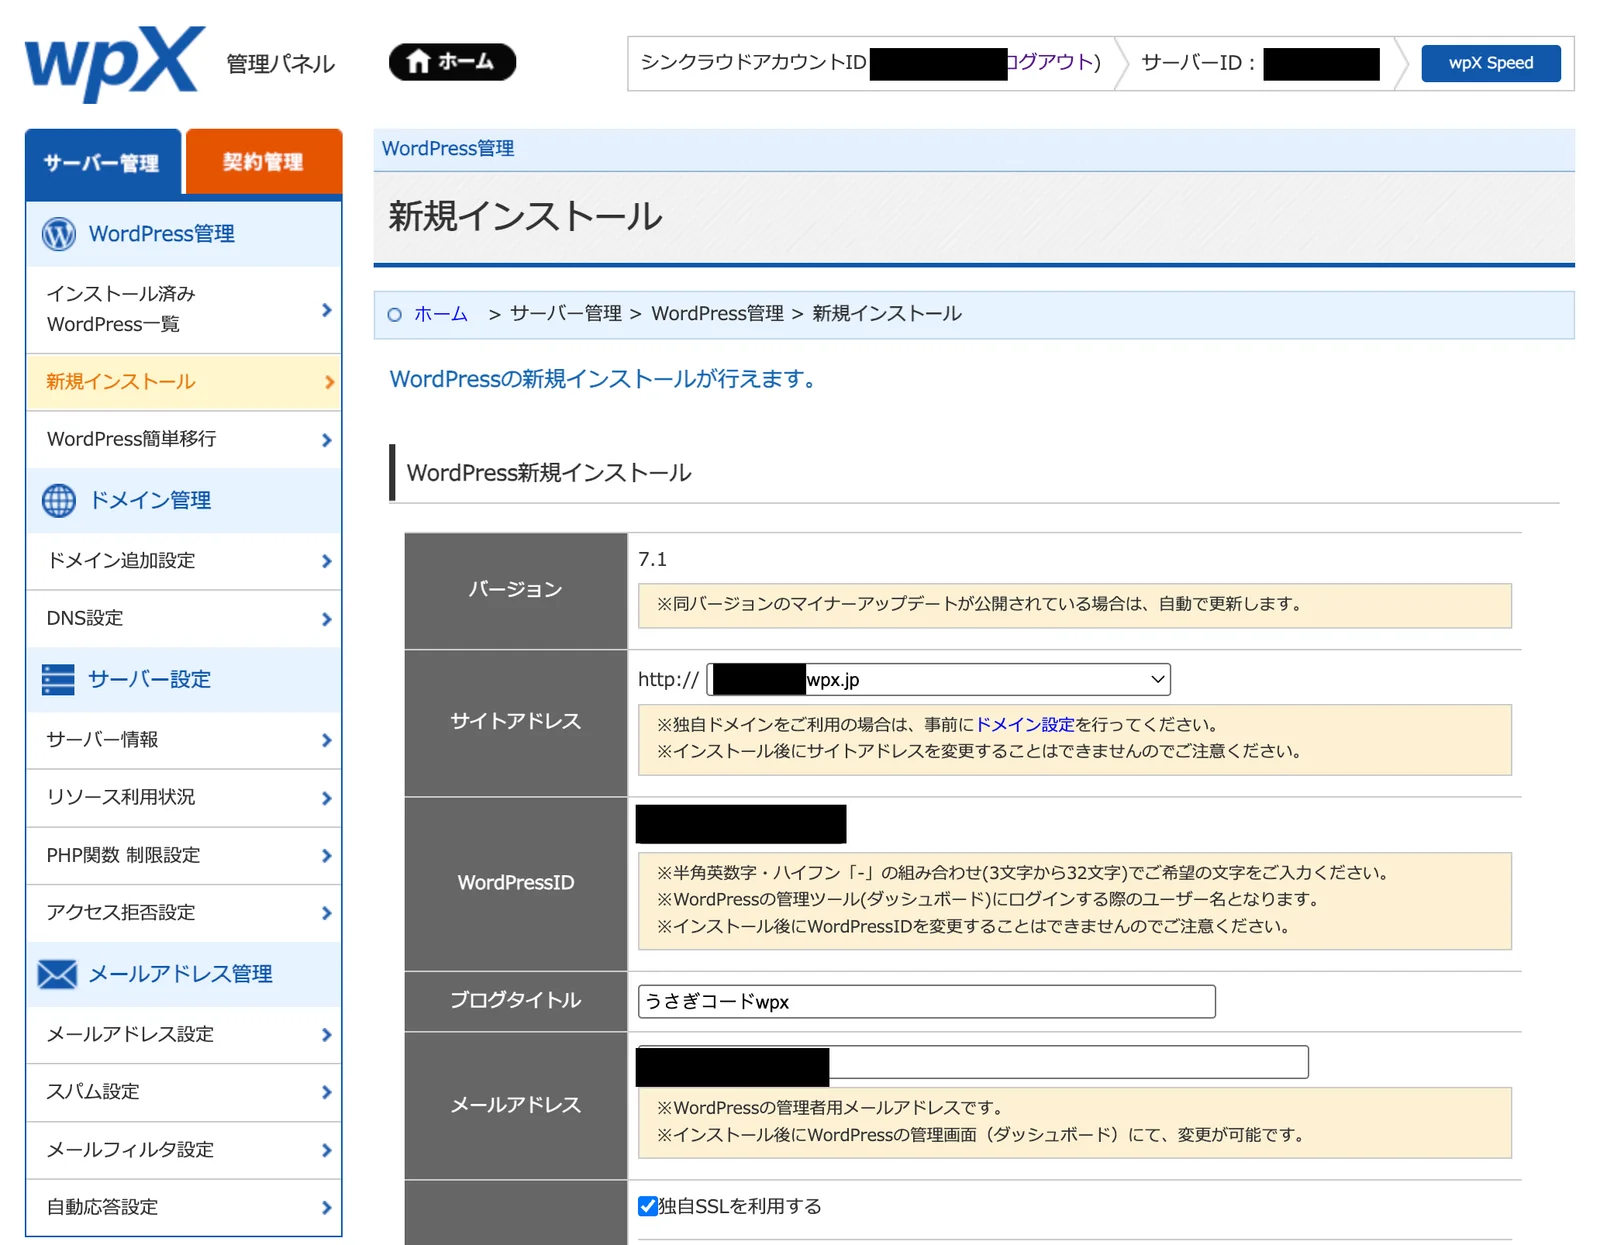1600x1245 pixels.
Task: Switch to サーバー管理 tab
Action: tap(103, 162)
